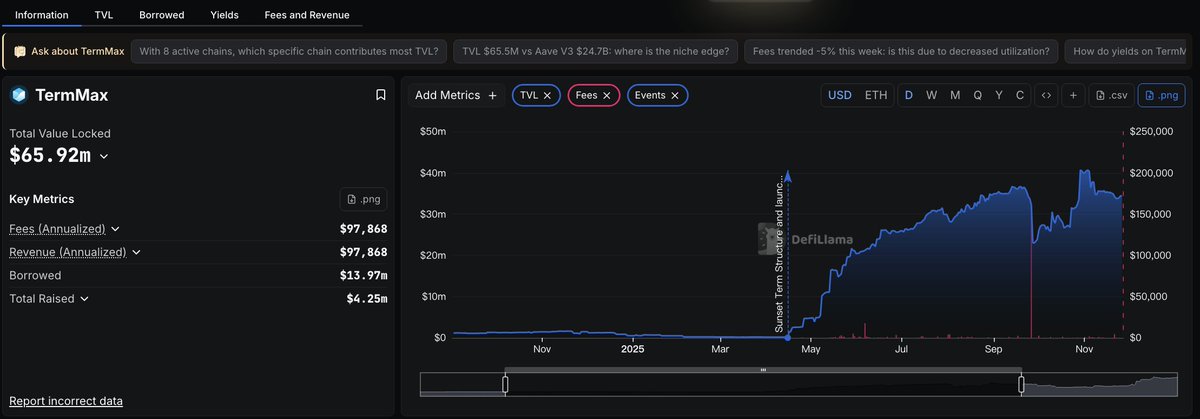
Task: Open the Yields tab
Action: coord(224,15)
